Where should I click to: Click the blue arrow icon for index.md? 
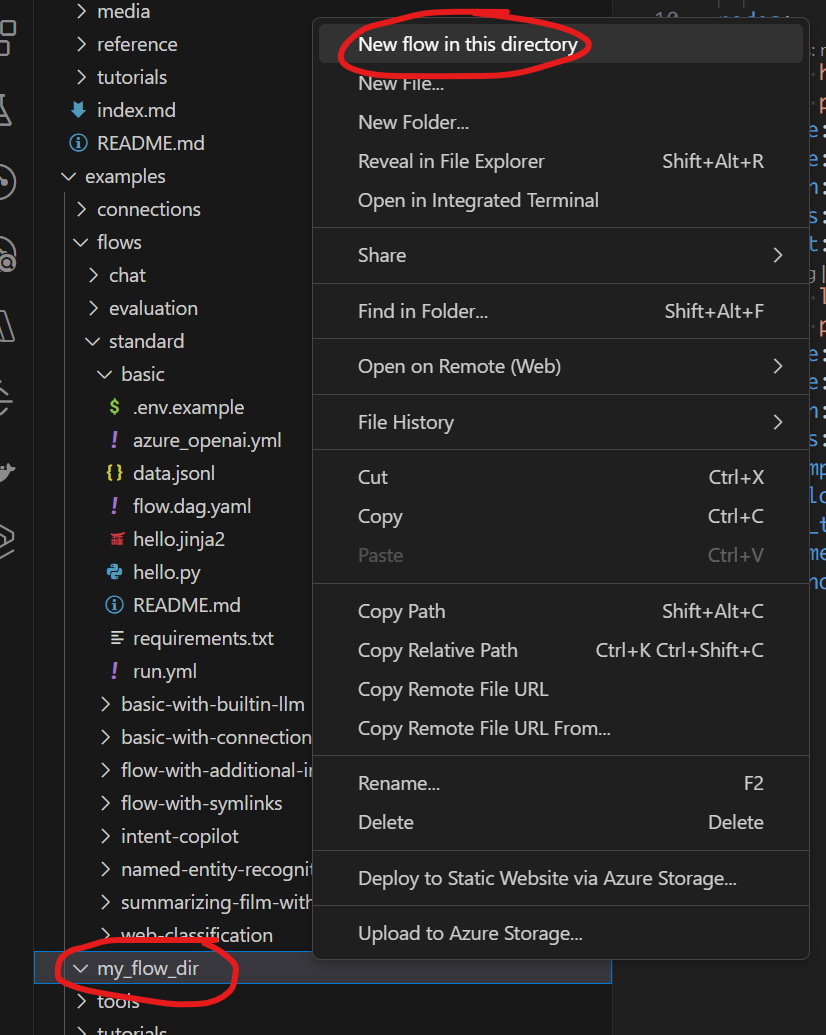tap(78, 110)
